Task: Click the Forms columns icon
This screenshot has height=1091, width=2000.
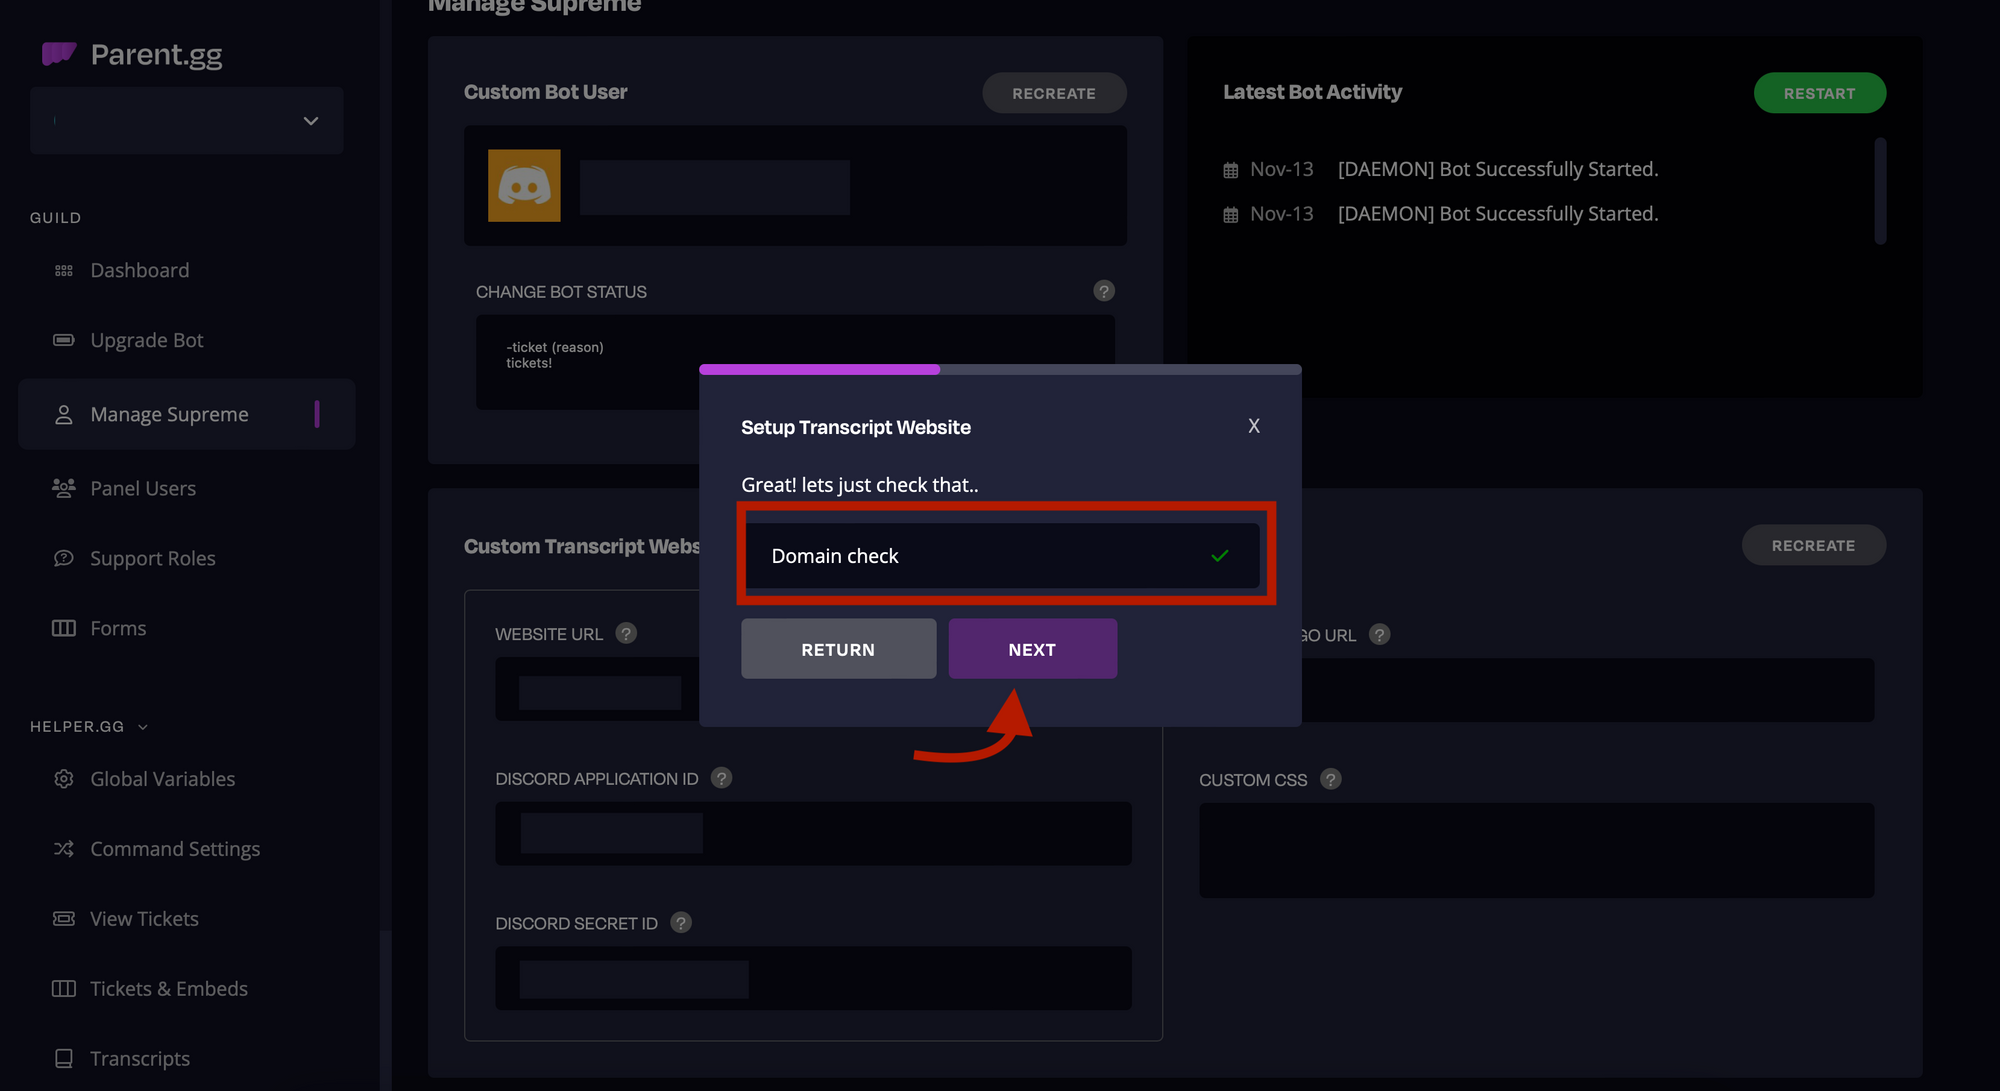Action: coord(64,628)
